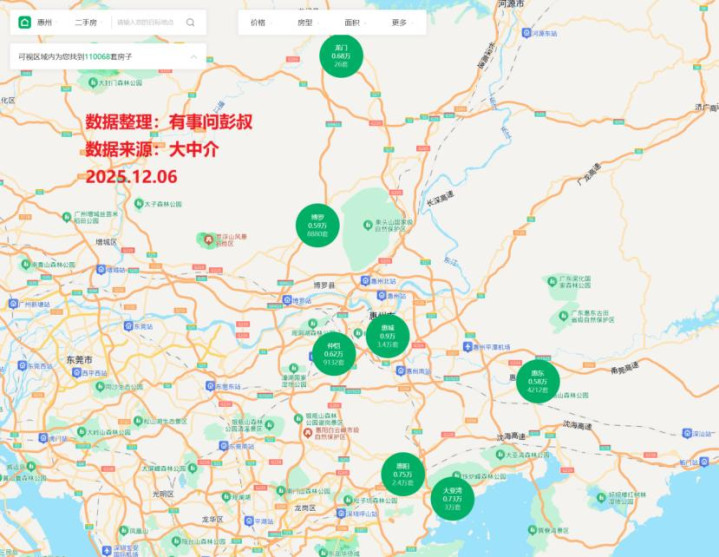The image size is (719, 557).
Task: Click the 110068 listings count link
Action: click(x=100, y=58)
